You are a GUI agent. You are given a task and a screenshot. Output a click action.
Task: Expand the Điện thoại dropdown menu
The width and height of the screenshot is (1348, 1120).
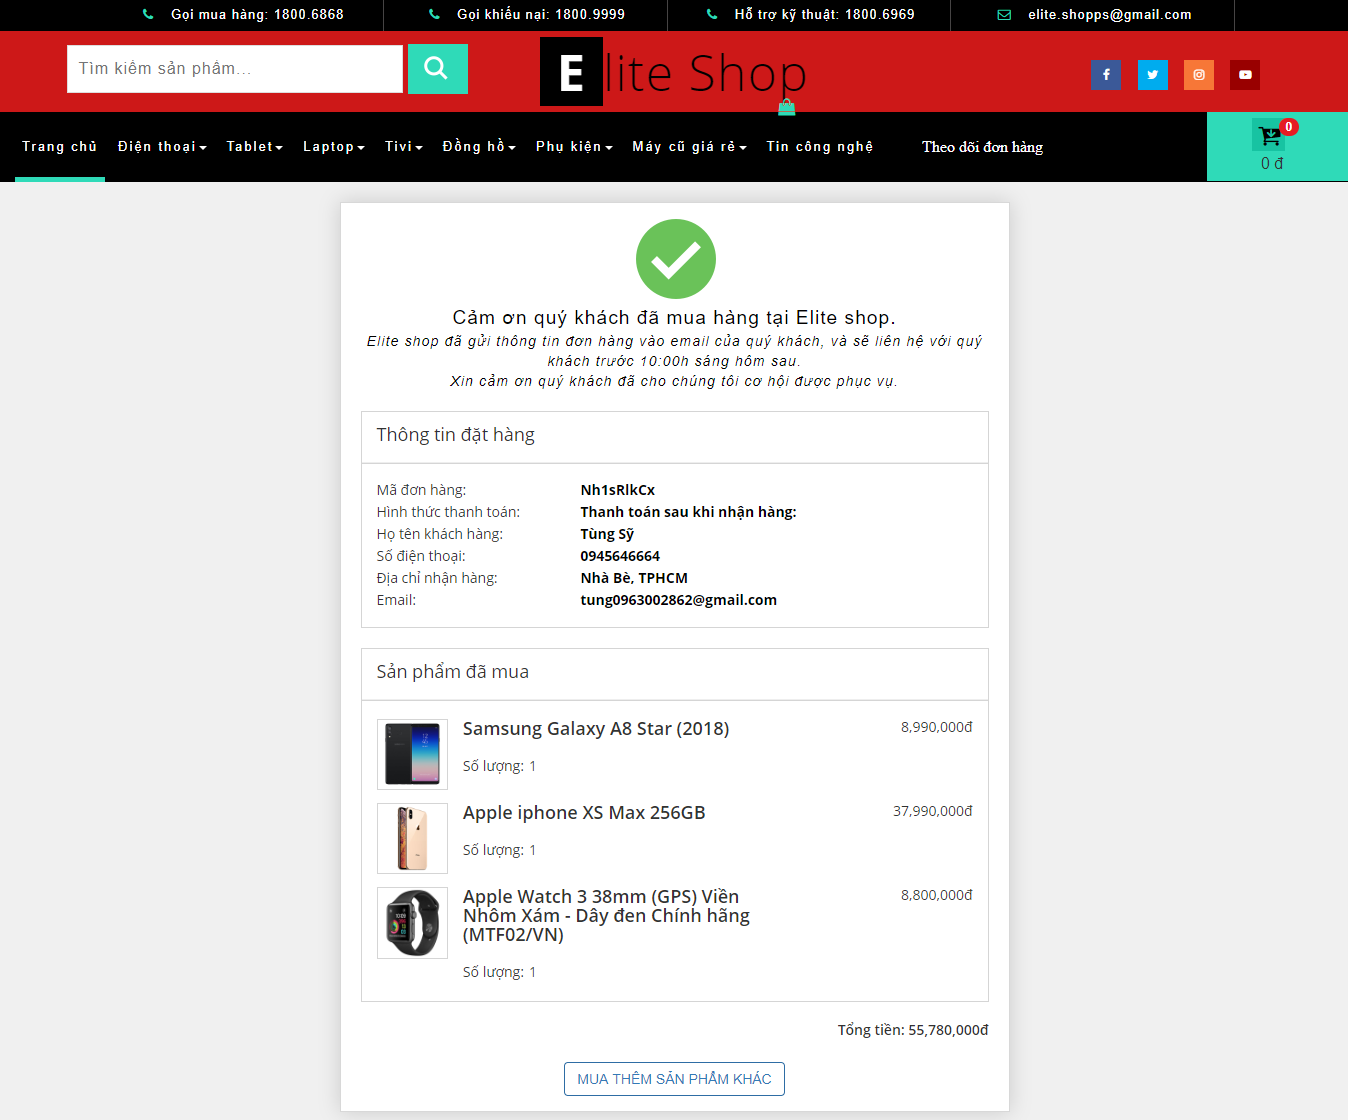[x=162, y=146]
